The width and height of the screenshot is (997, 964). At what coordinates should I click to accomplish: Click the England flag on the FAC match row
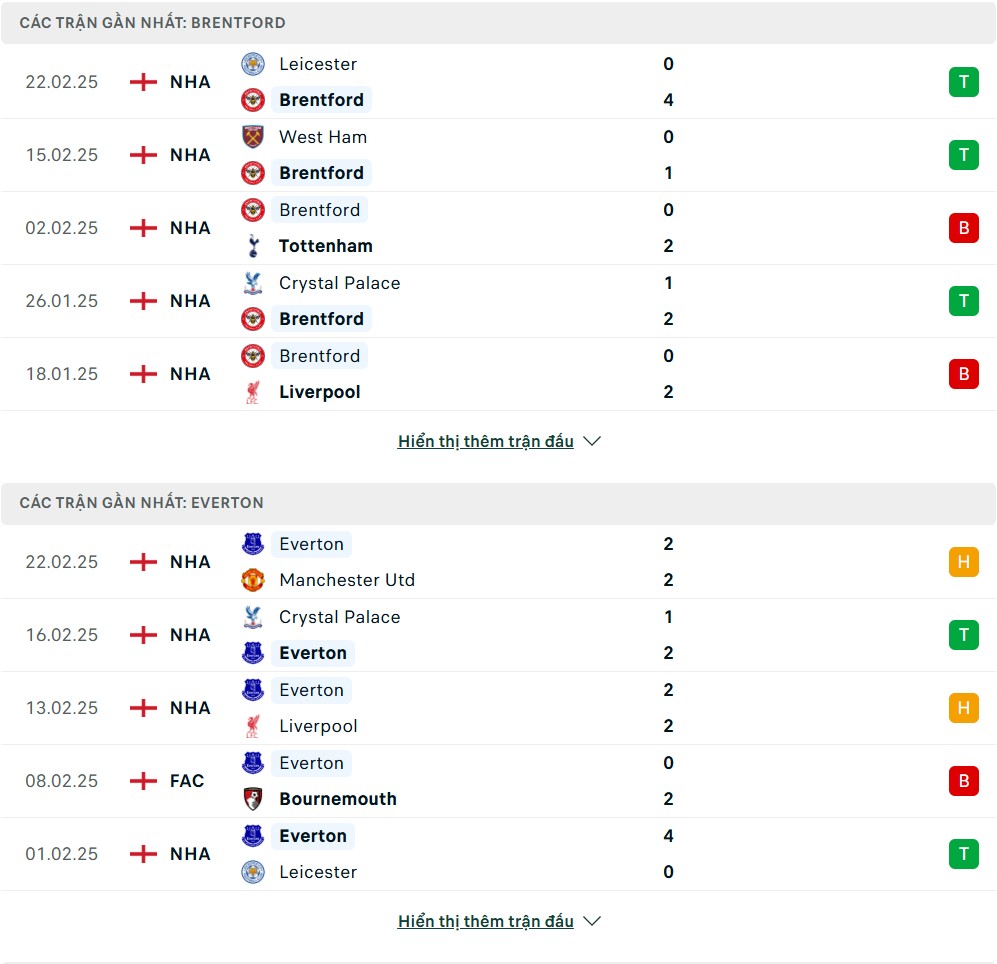[144, 781]
